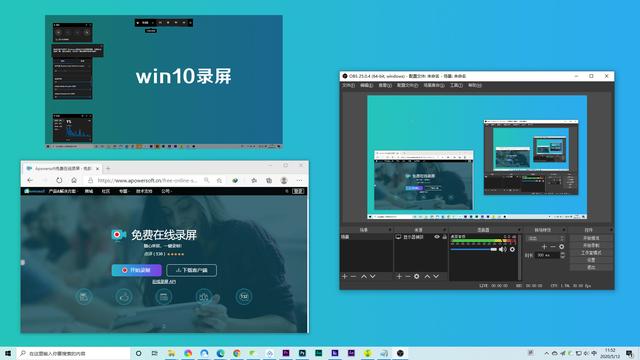Move the source up in OBS
640x360 pixels.
pyautogui.click(x=427, y=276)
